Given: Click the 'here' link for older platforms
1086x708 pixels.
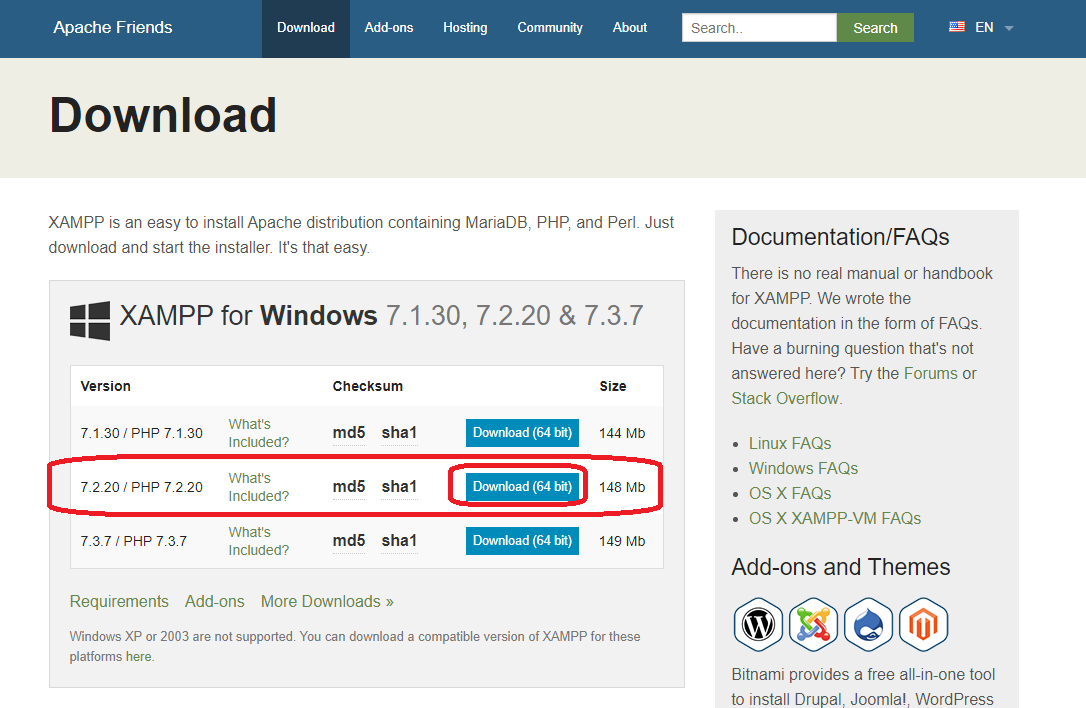Looking at the screenshot, I should 139,657.
